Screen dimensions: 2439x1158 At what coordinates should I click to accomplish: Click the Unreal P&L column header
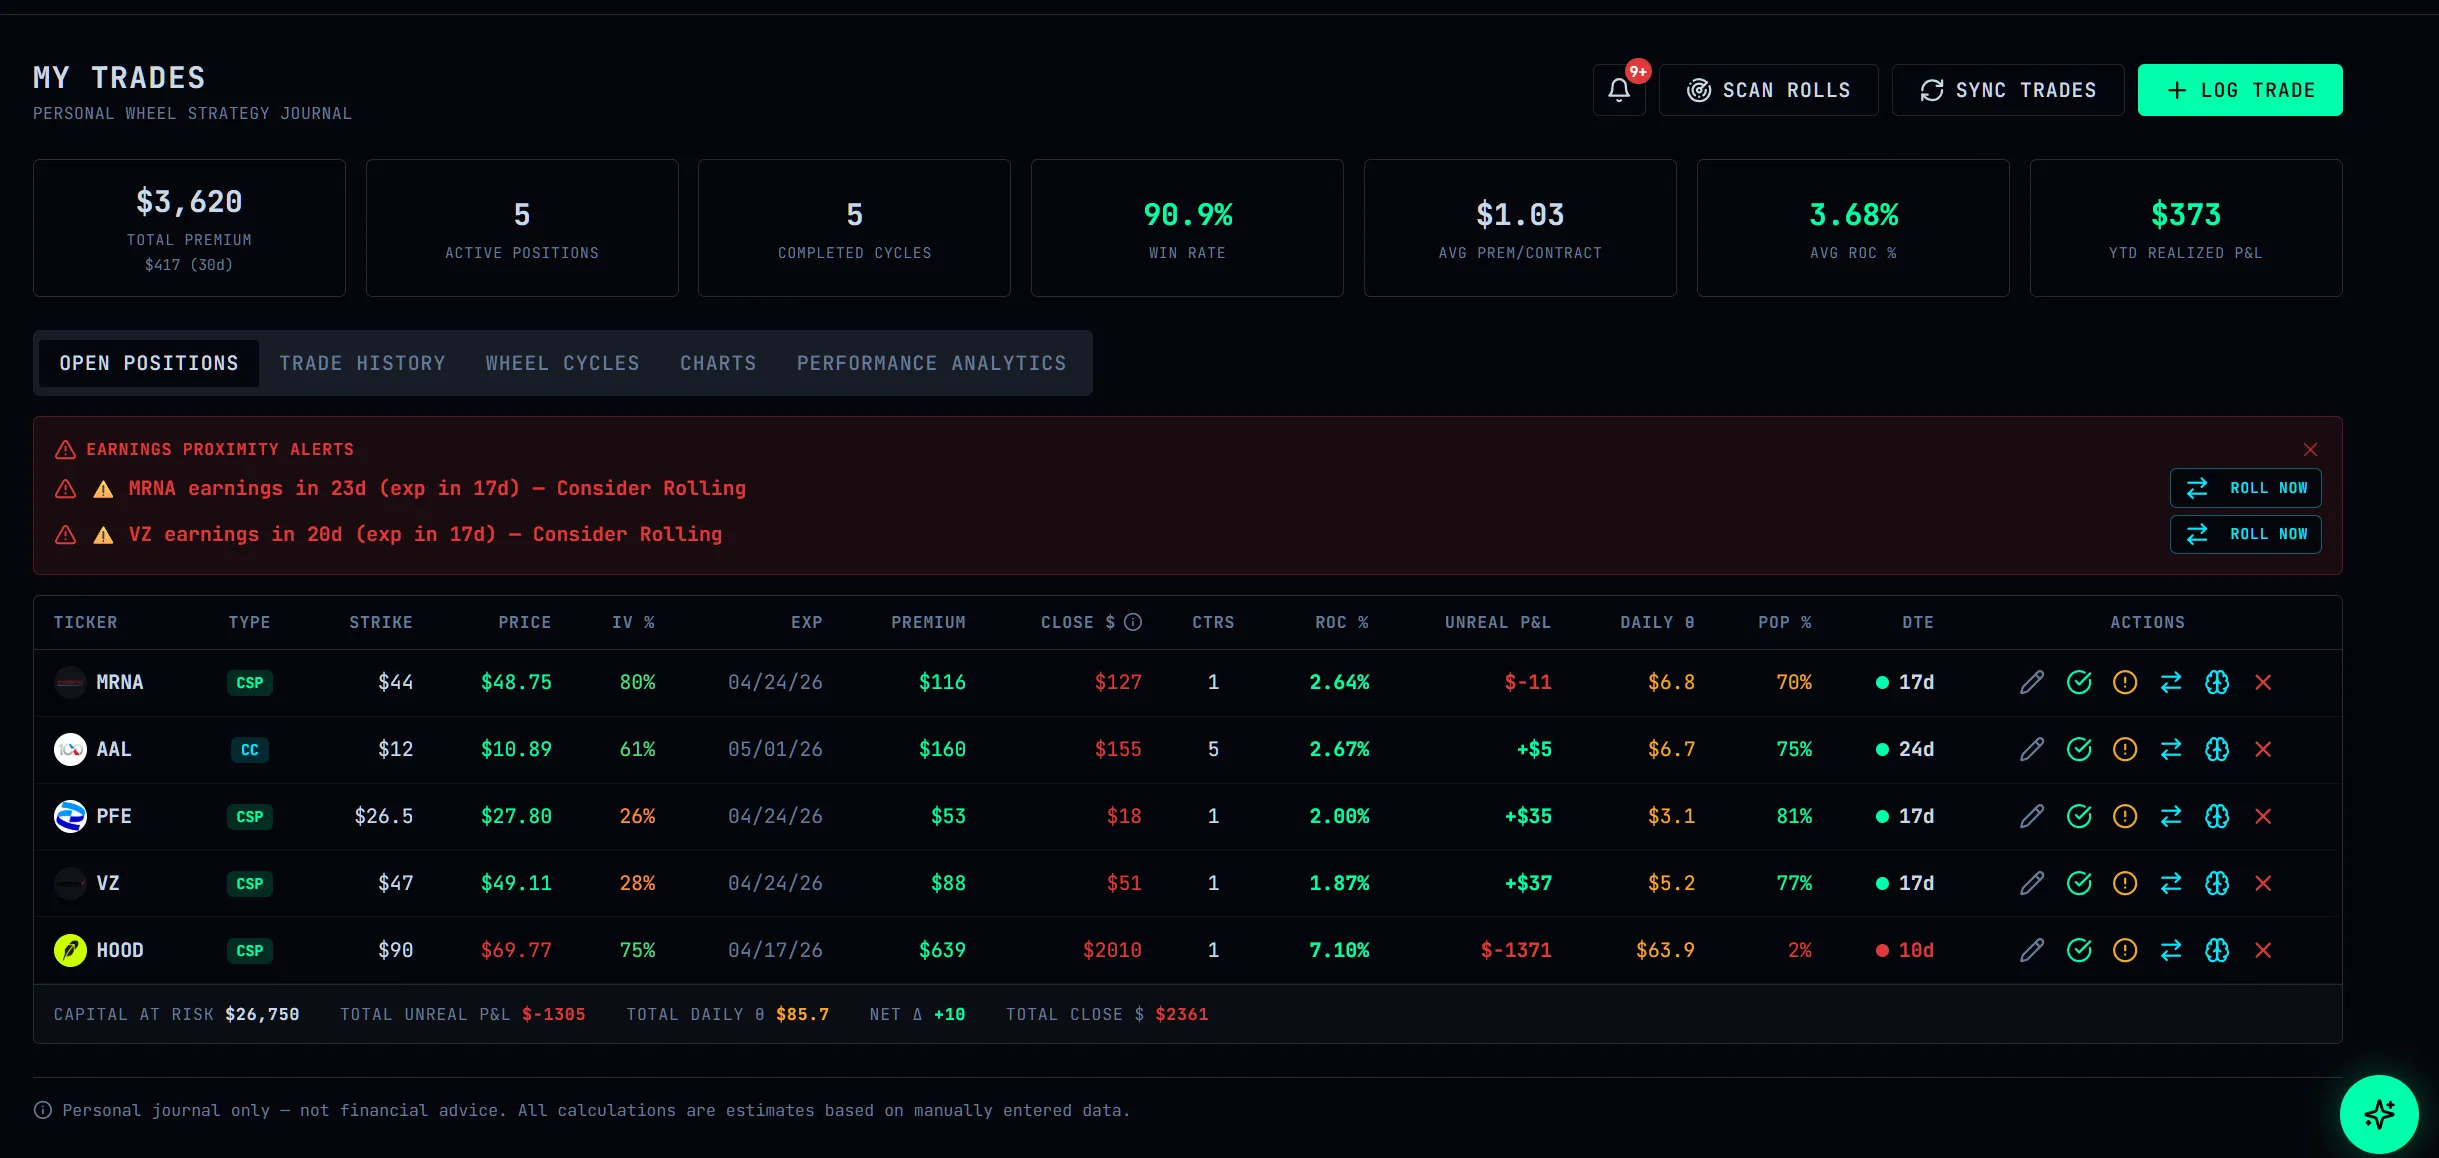pos(1497,622)
